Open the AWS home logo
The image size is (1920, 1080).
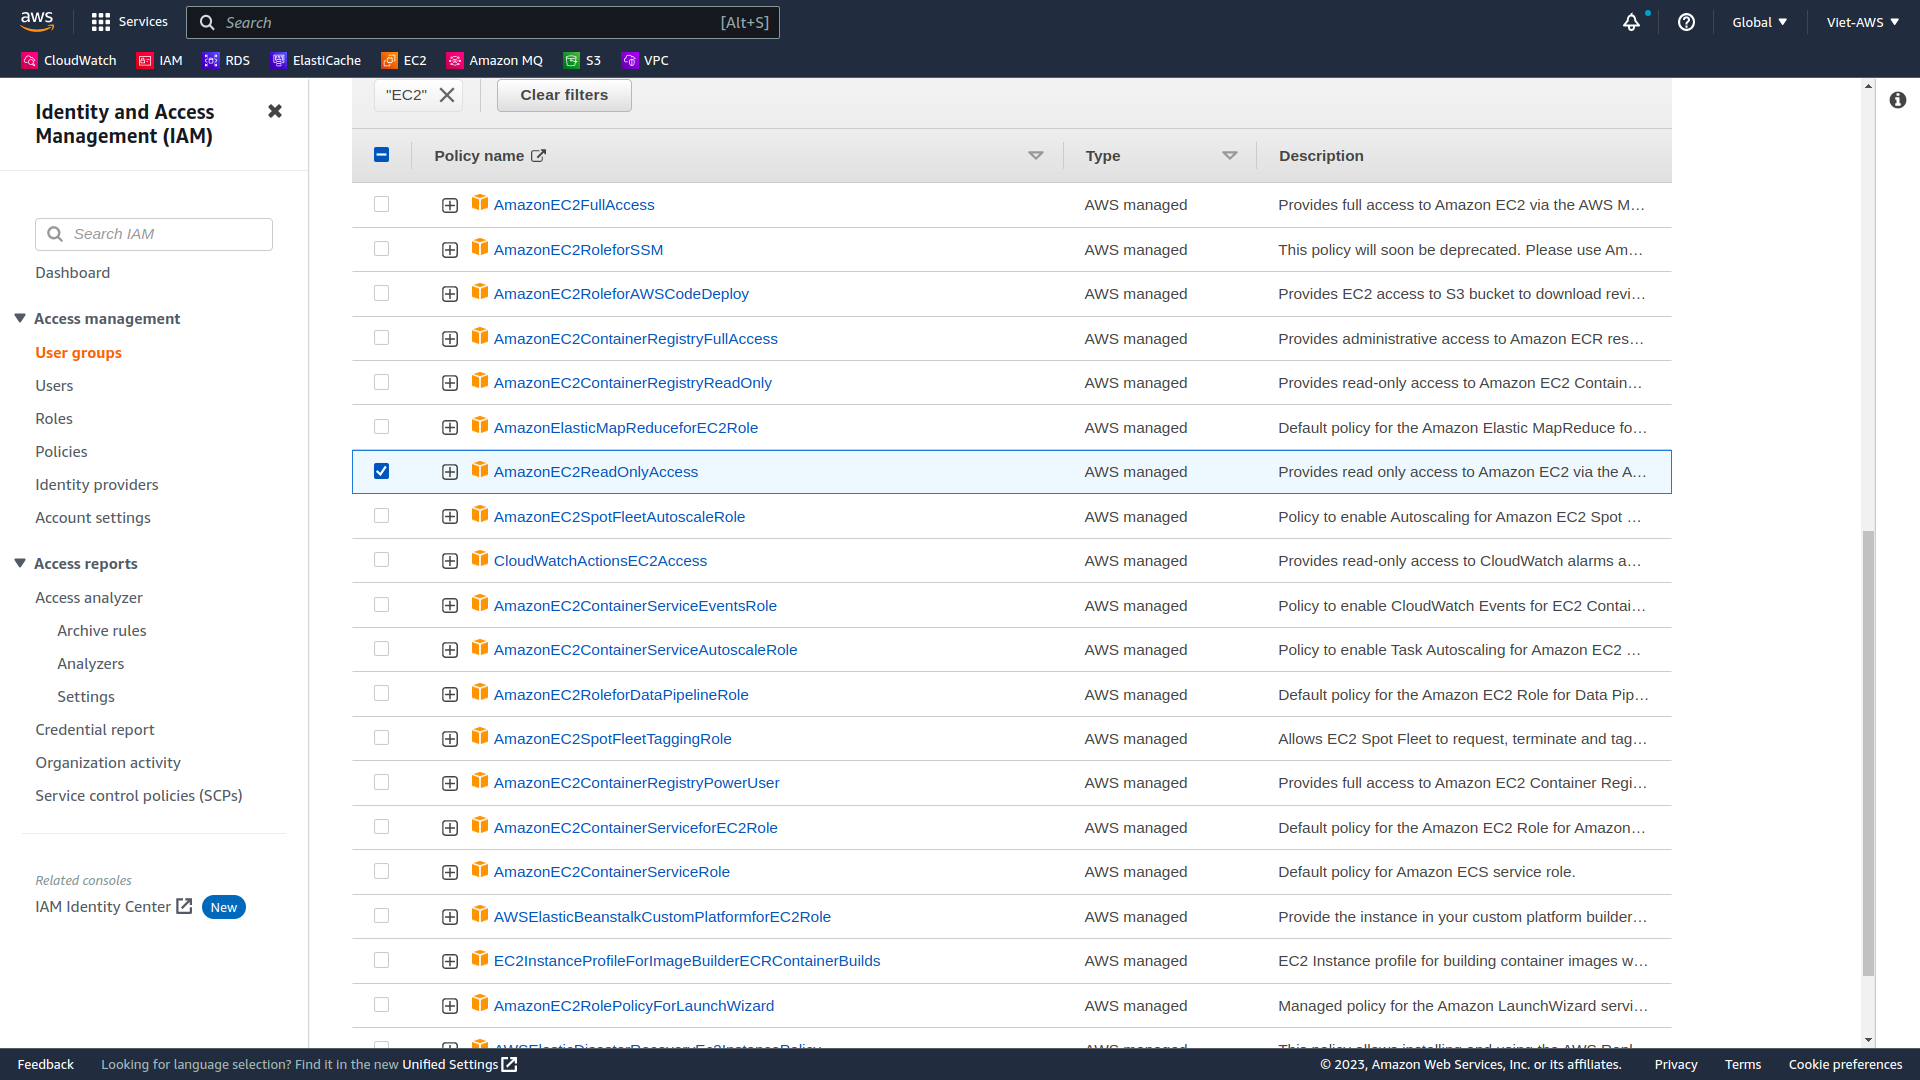click(x=37, y=21)
